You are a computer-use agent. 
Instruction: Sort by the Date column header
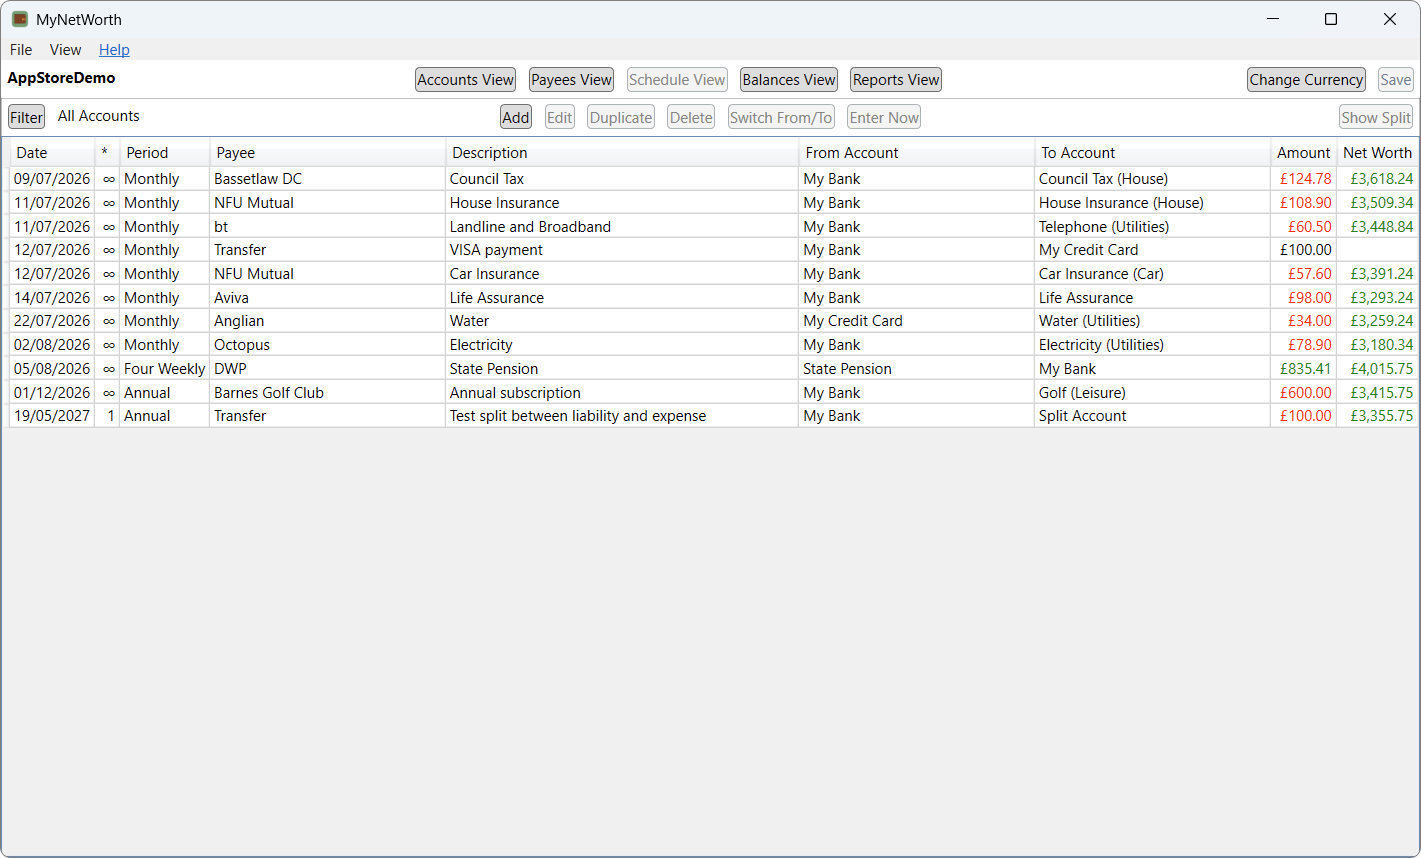pos(52,153)
